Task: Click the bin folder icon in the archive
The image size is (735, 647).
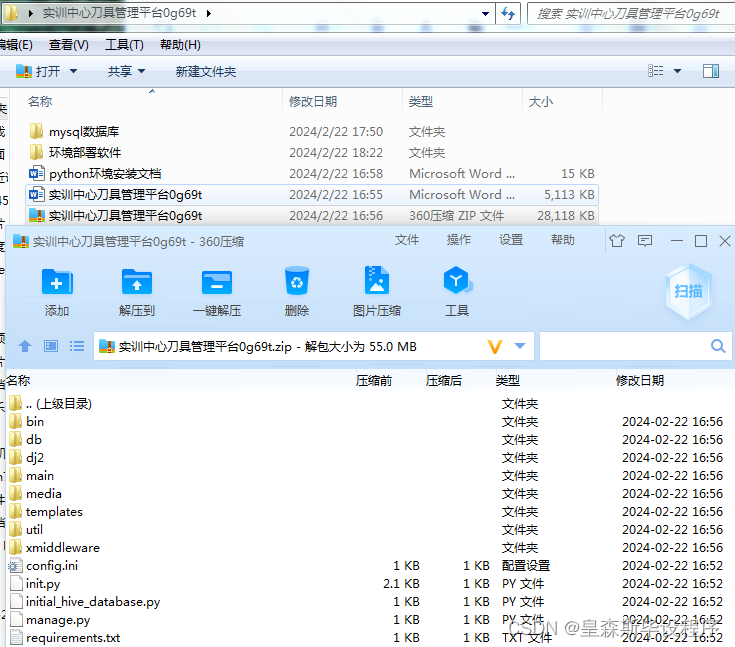Action: coord(15,421)
